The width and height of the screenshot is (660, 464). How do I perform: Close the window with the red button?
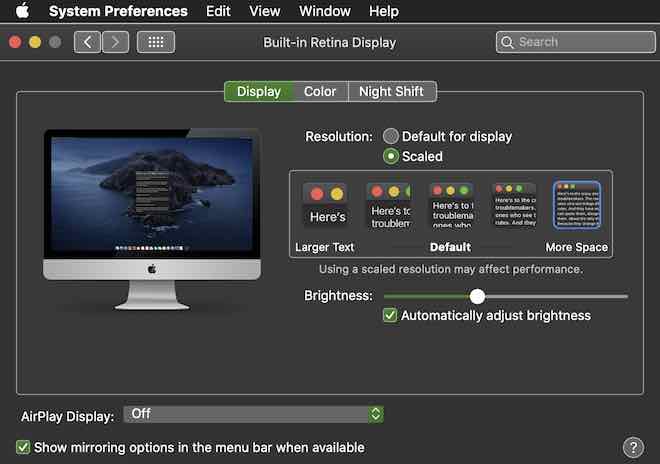pos(15,42)
